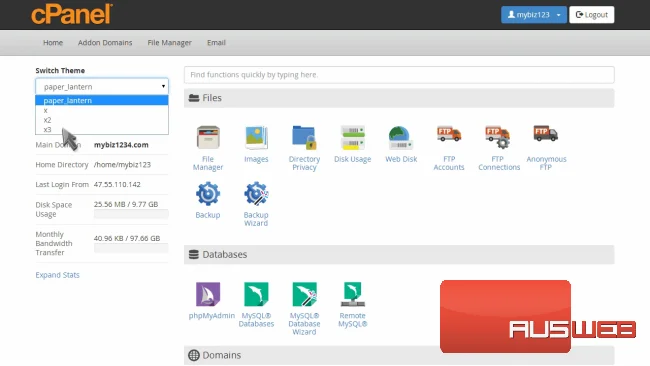Screen dimensions: 650x366
Task: Select the x3 theme option
Action: click(102, 129)
